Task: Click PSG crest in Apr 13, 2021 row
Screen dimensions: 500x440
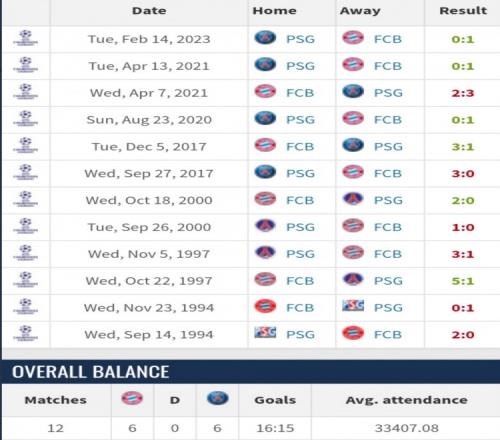Action: tap(265, 64)
